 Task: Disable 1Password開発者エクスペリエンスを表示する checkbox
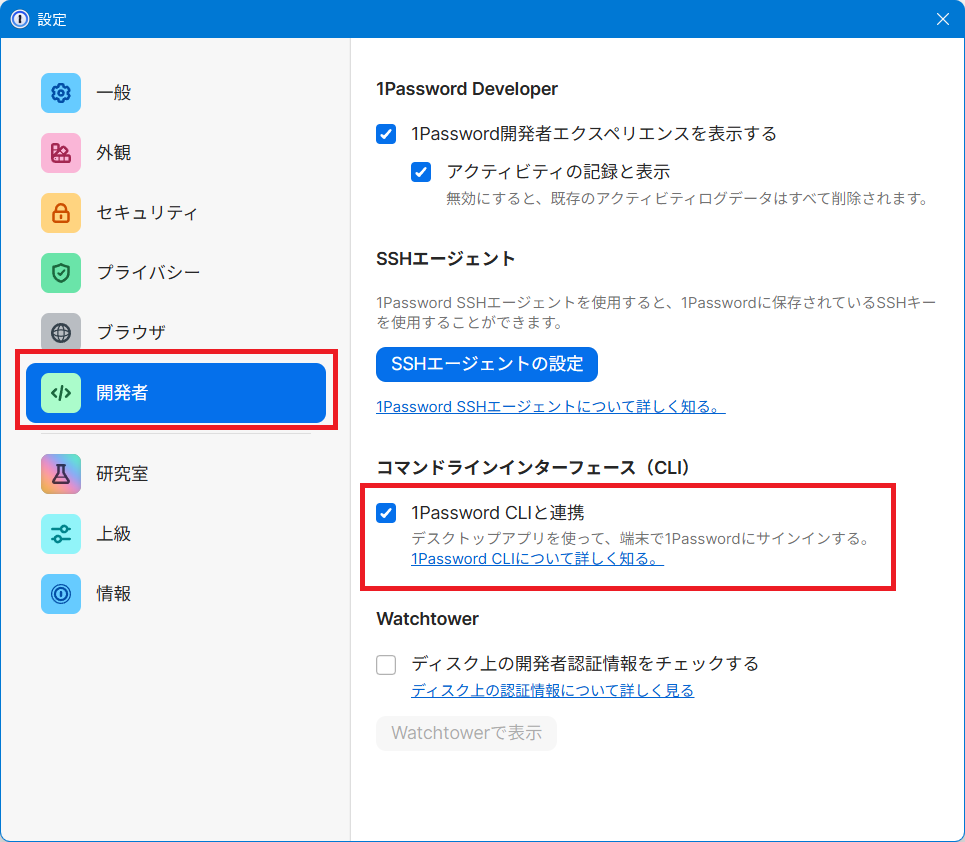[x=386, y=134]
